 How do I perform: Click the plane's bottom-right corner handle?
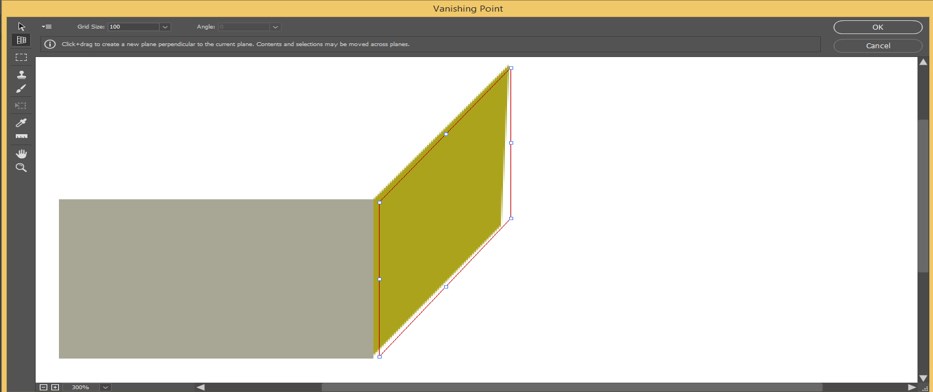[x=511, y=218]
